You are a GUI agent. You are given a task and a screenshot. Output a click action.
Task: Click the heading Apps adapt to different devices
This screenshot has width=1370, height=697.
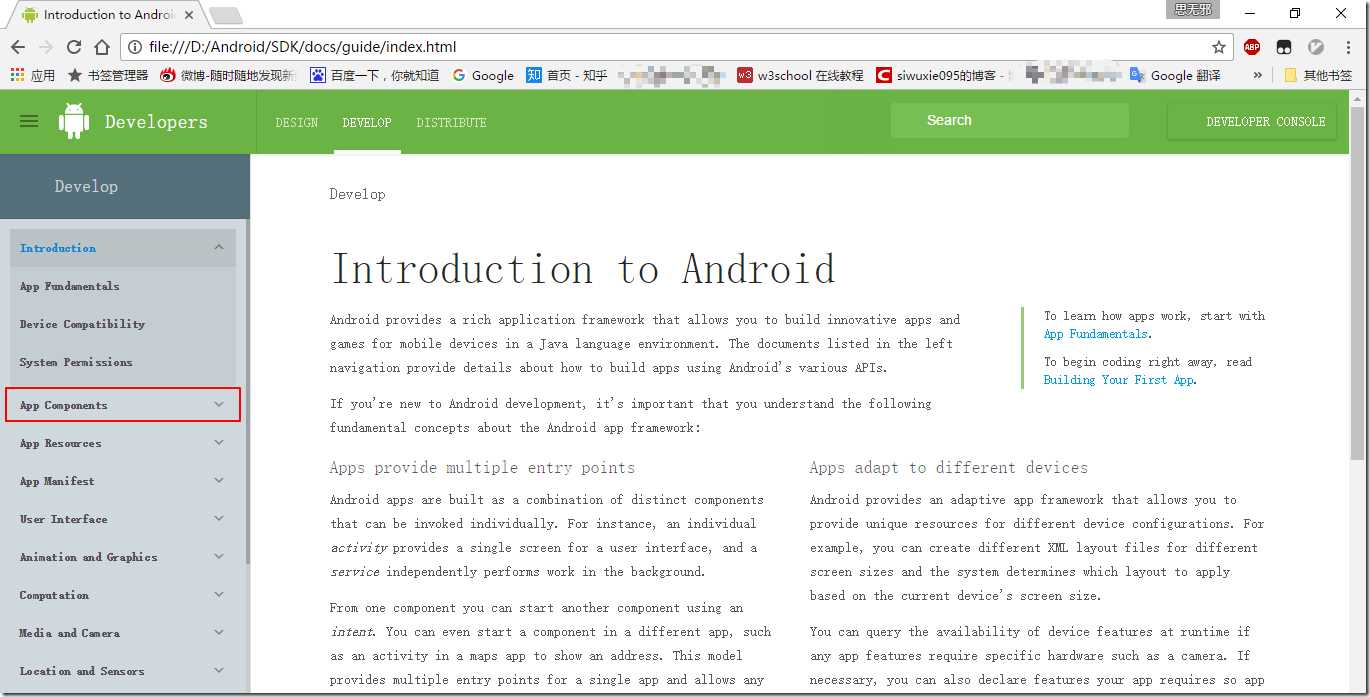point(949,467)
